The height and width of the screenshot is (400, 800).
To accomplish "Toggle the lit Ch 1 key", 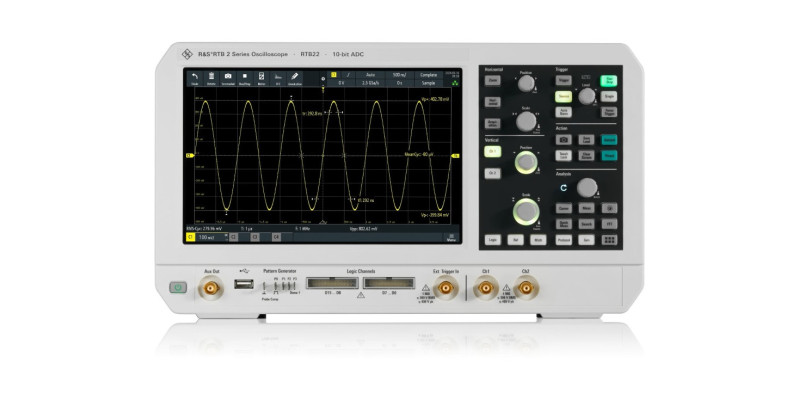I will [x=492, y=152].
